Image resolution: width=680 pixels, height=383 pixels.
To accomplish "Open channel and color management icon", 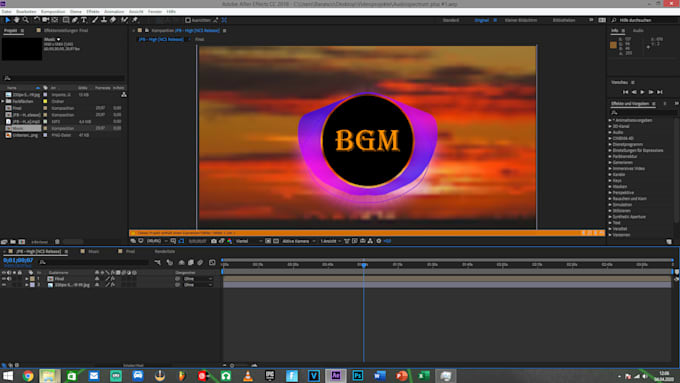I will click(229, 241).
